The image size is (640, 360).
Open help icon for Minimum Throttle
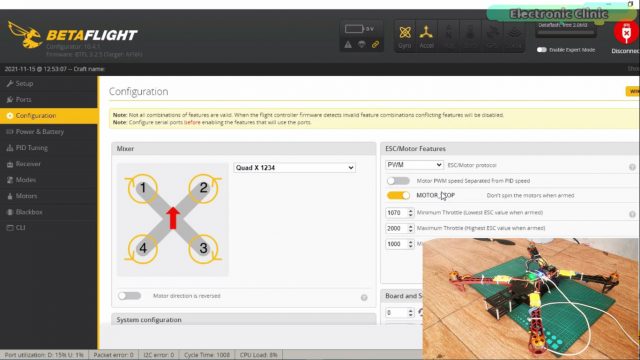[632, 214]
